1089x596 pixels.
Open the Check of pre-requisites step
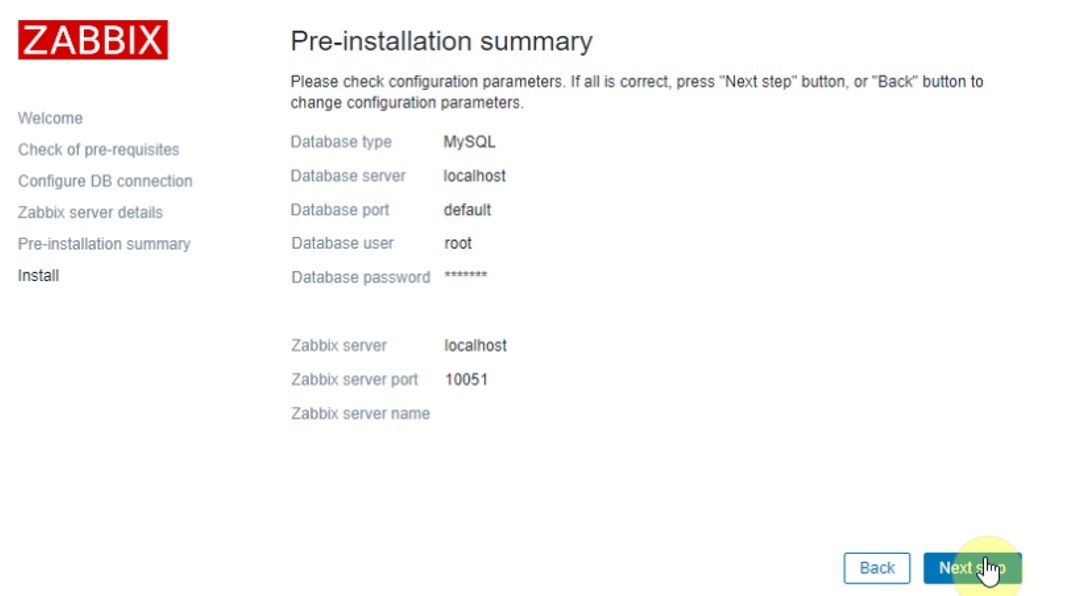tap(98, 149)
